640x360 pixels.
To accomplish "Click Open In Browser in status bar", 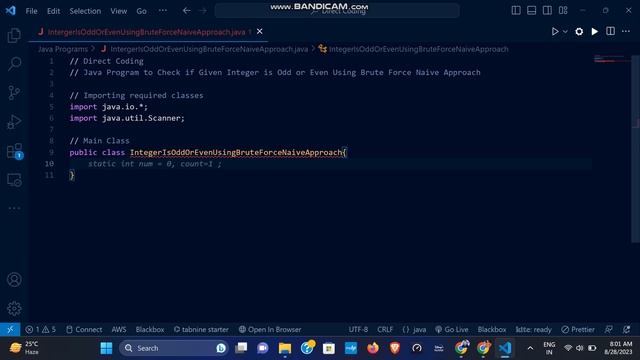I will point(270,329).
